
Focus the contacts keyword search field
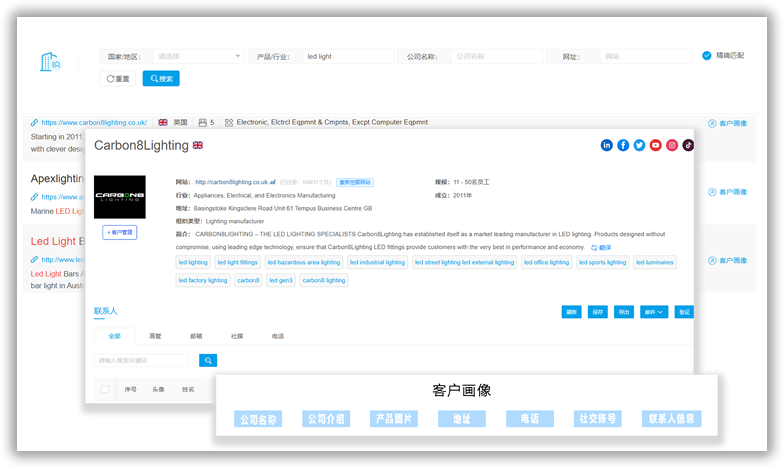click(142, 360)
